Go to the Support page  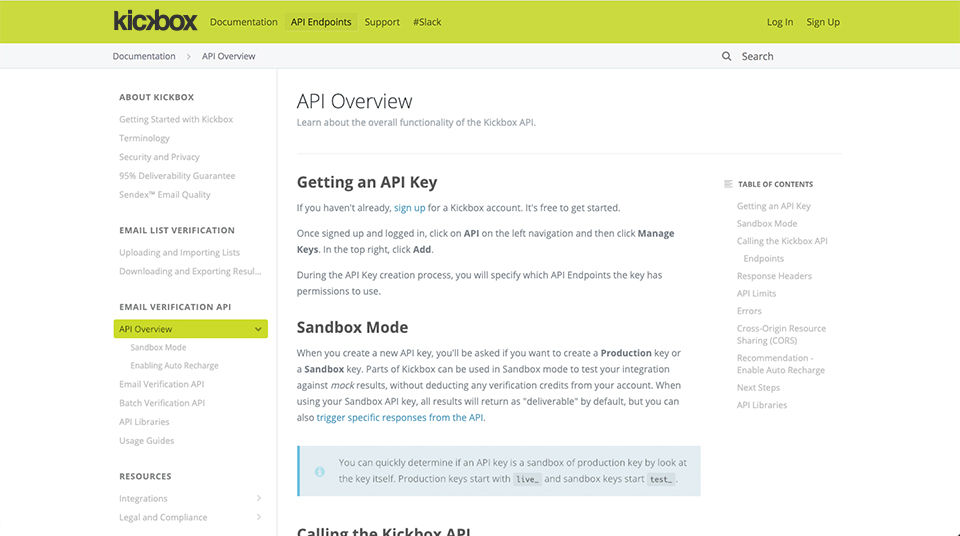382,22
